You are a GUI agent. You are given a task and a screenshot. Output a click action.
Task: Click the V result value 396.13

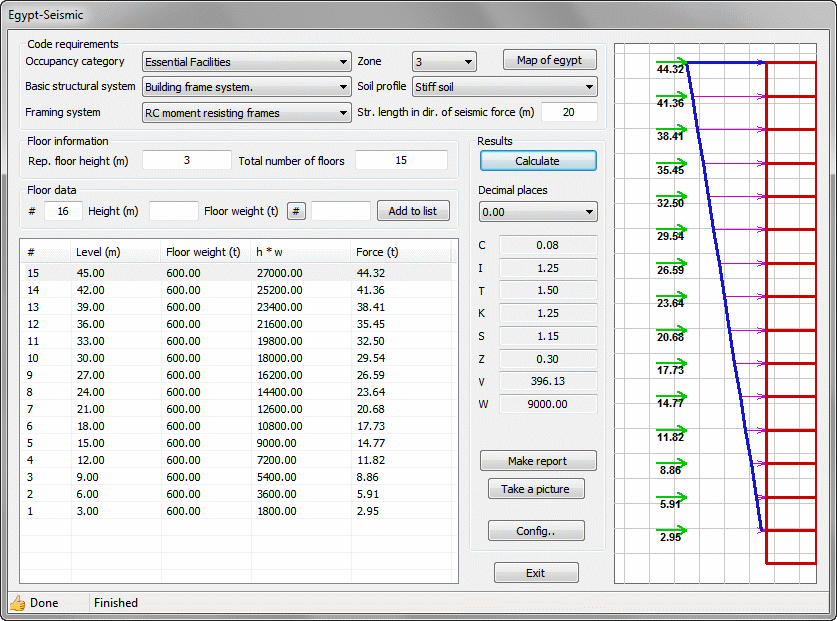click(548, 381)
